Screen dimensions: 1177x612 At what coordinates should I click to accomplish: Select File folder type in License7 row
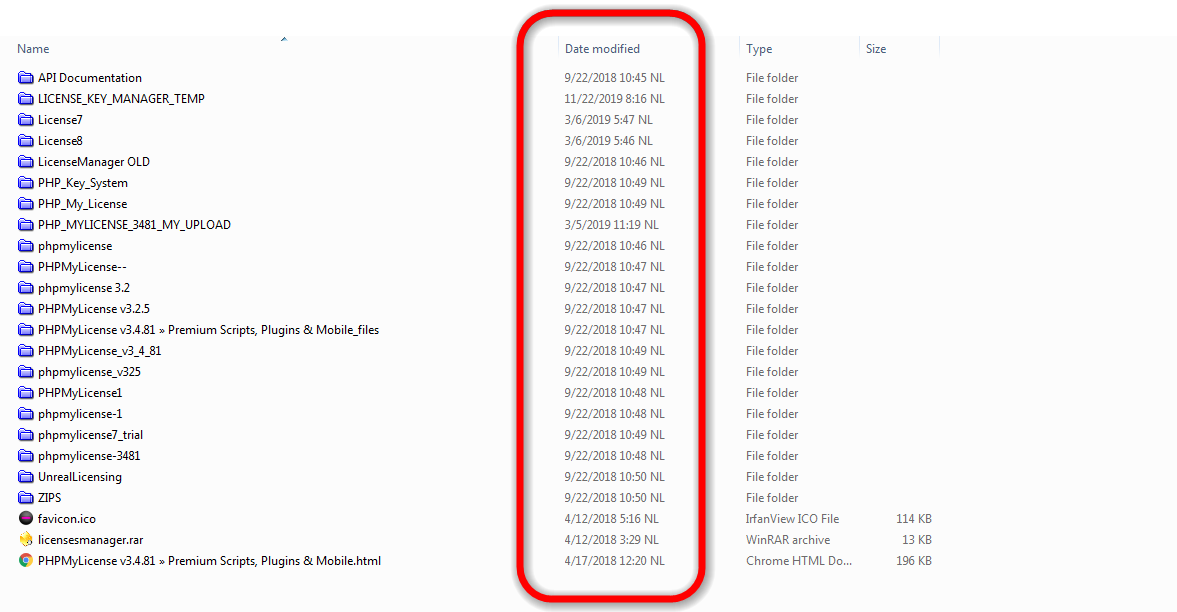pos(772,119)
